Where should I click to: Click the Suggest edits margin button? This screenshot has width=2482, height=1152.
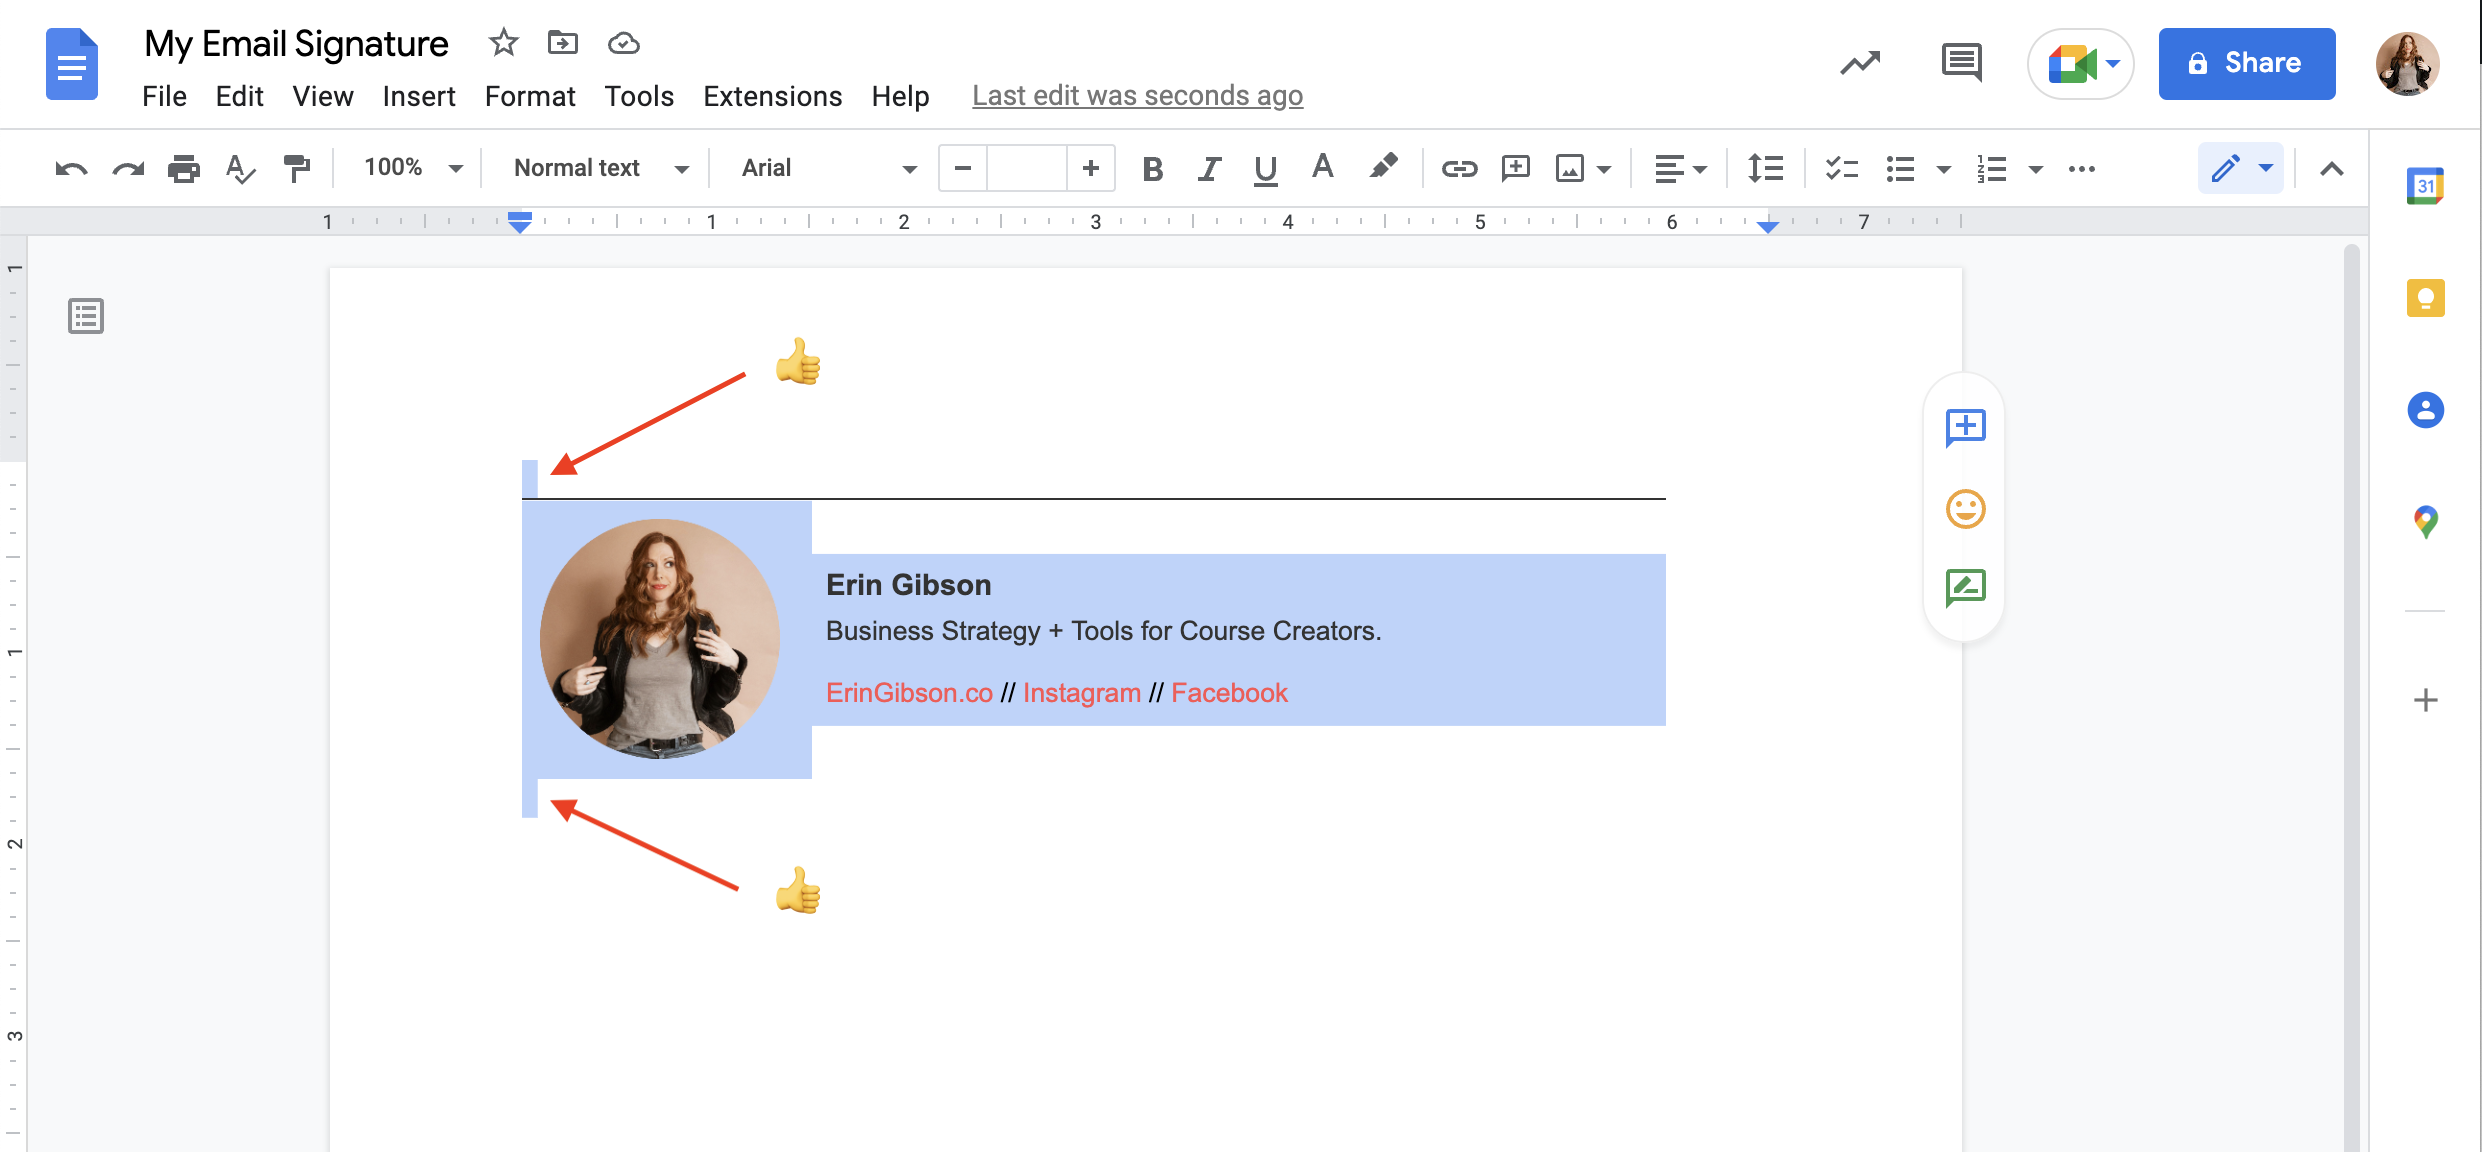coord(1965,588)
